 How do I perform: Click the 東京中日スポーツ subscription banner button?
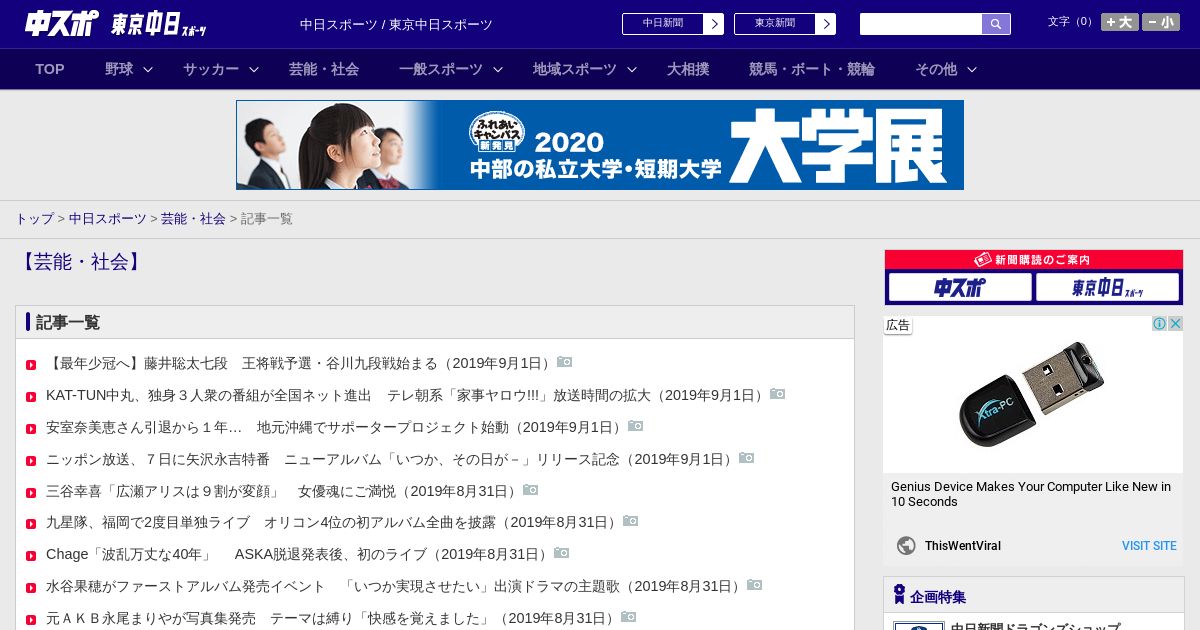point(1108,288)
